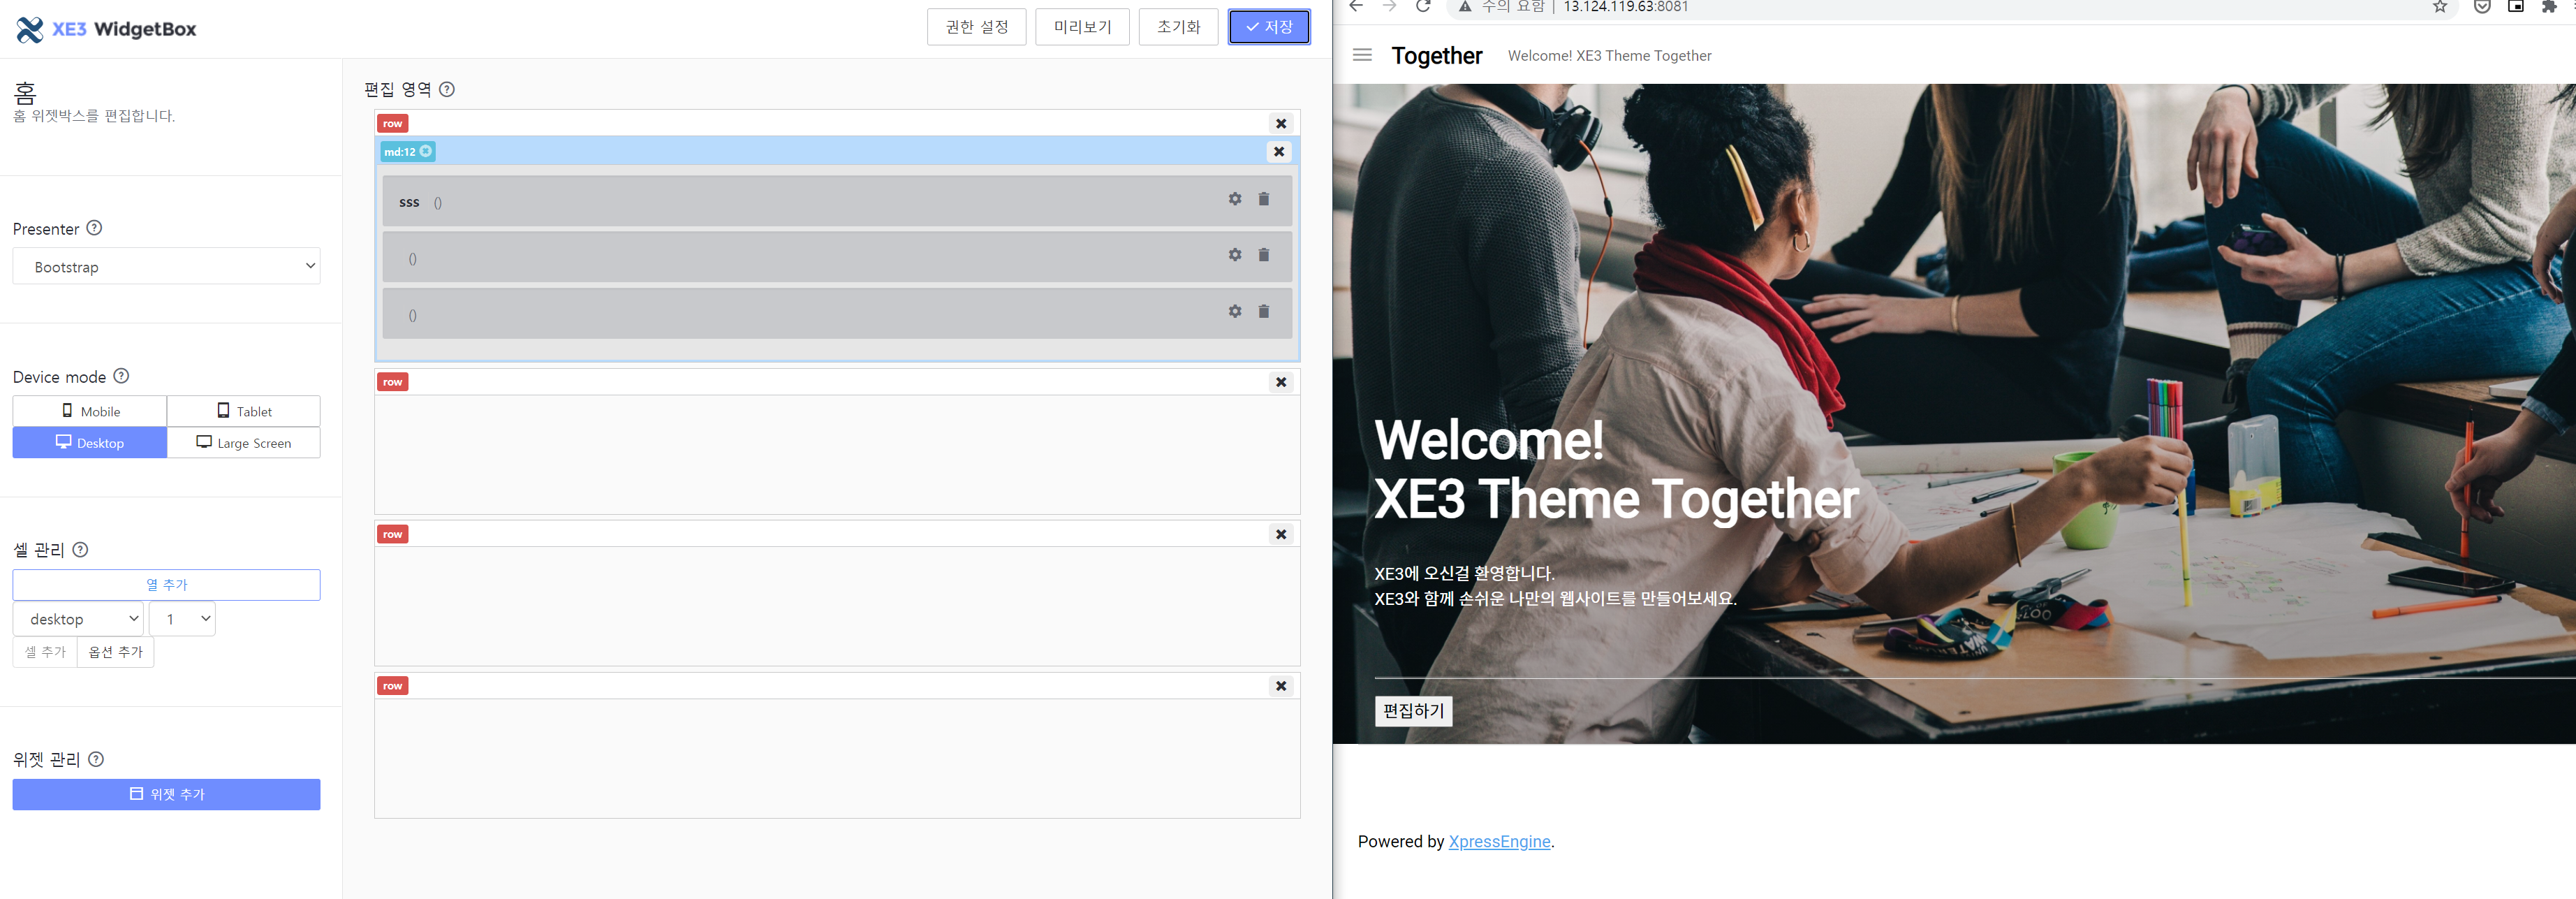Click the 미리보기 preview button
The width and height of the screenshot is (2576, 899).
pyautogui.click(x=1082, y=27)
